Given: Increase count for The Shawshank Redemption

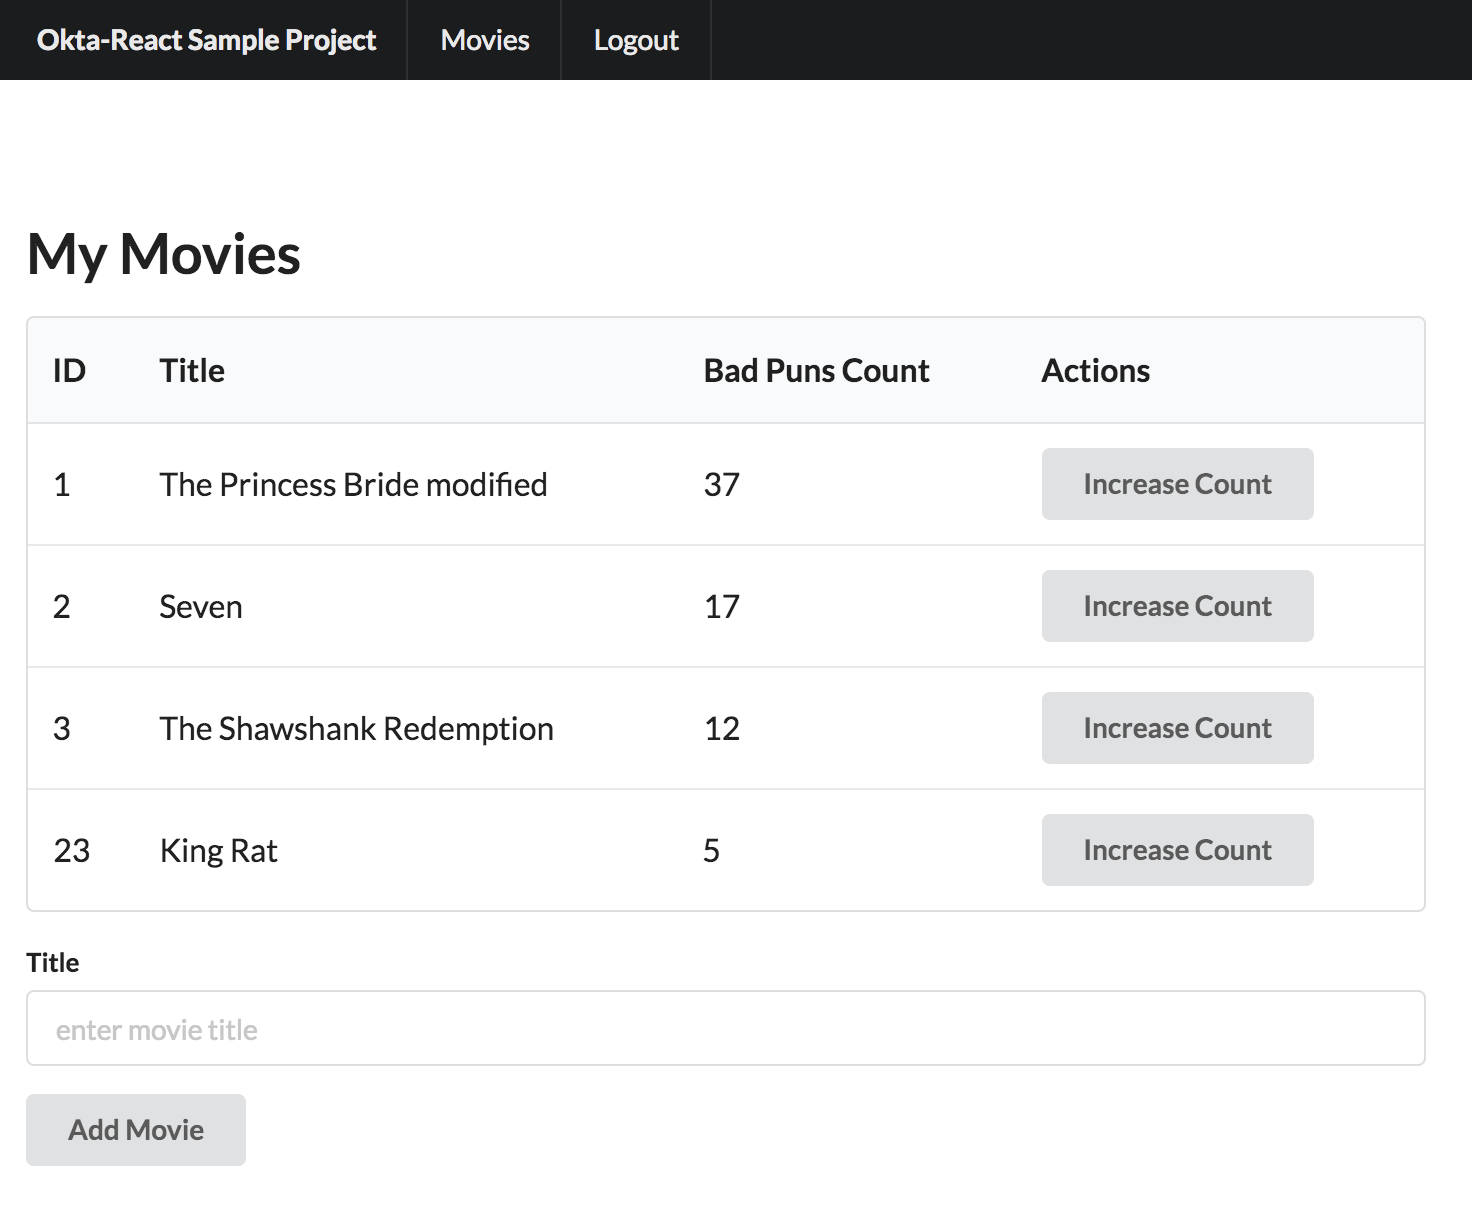Looking at the screenshot, I should point(1177,728).
